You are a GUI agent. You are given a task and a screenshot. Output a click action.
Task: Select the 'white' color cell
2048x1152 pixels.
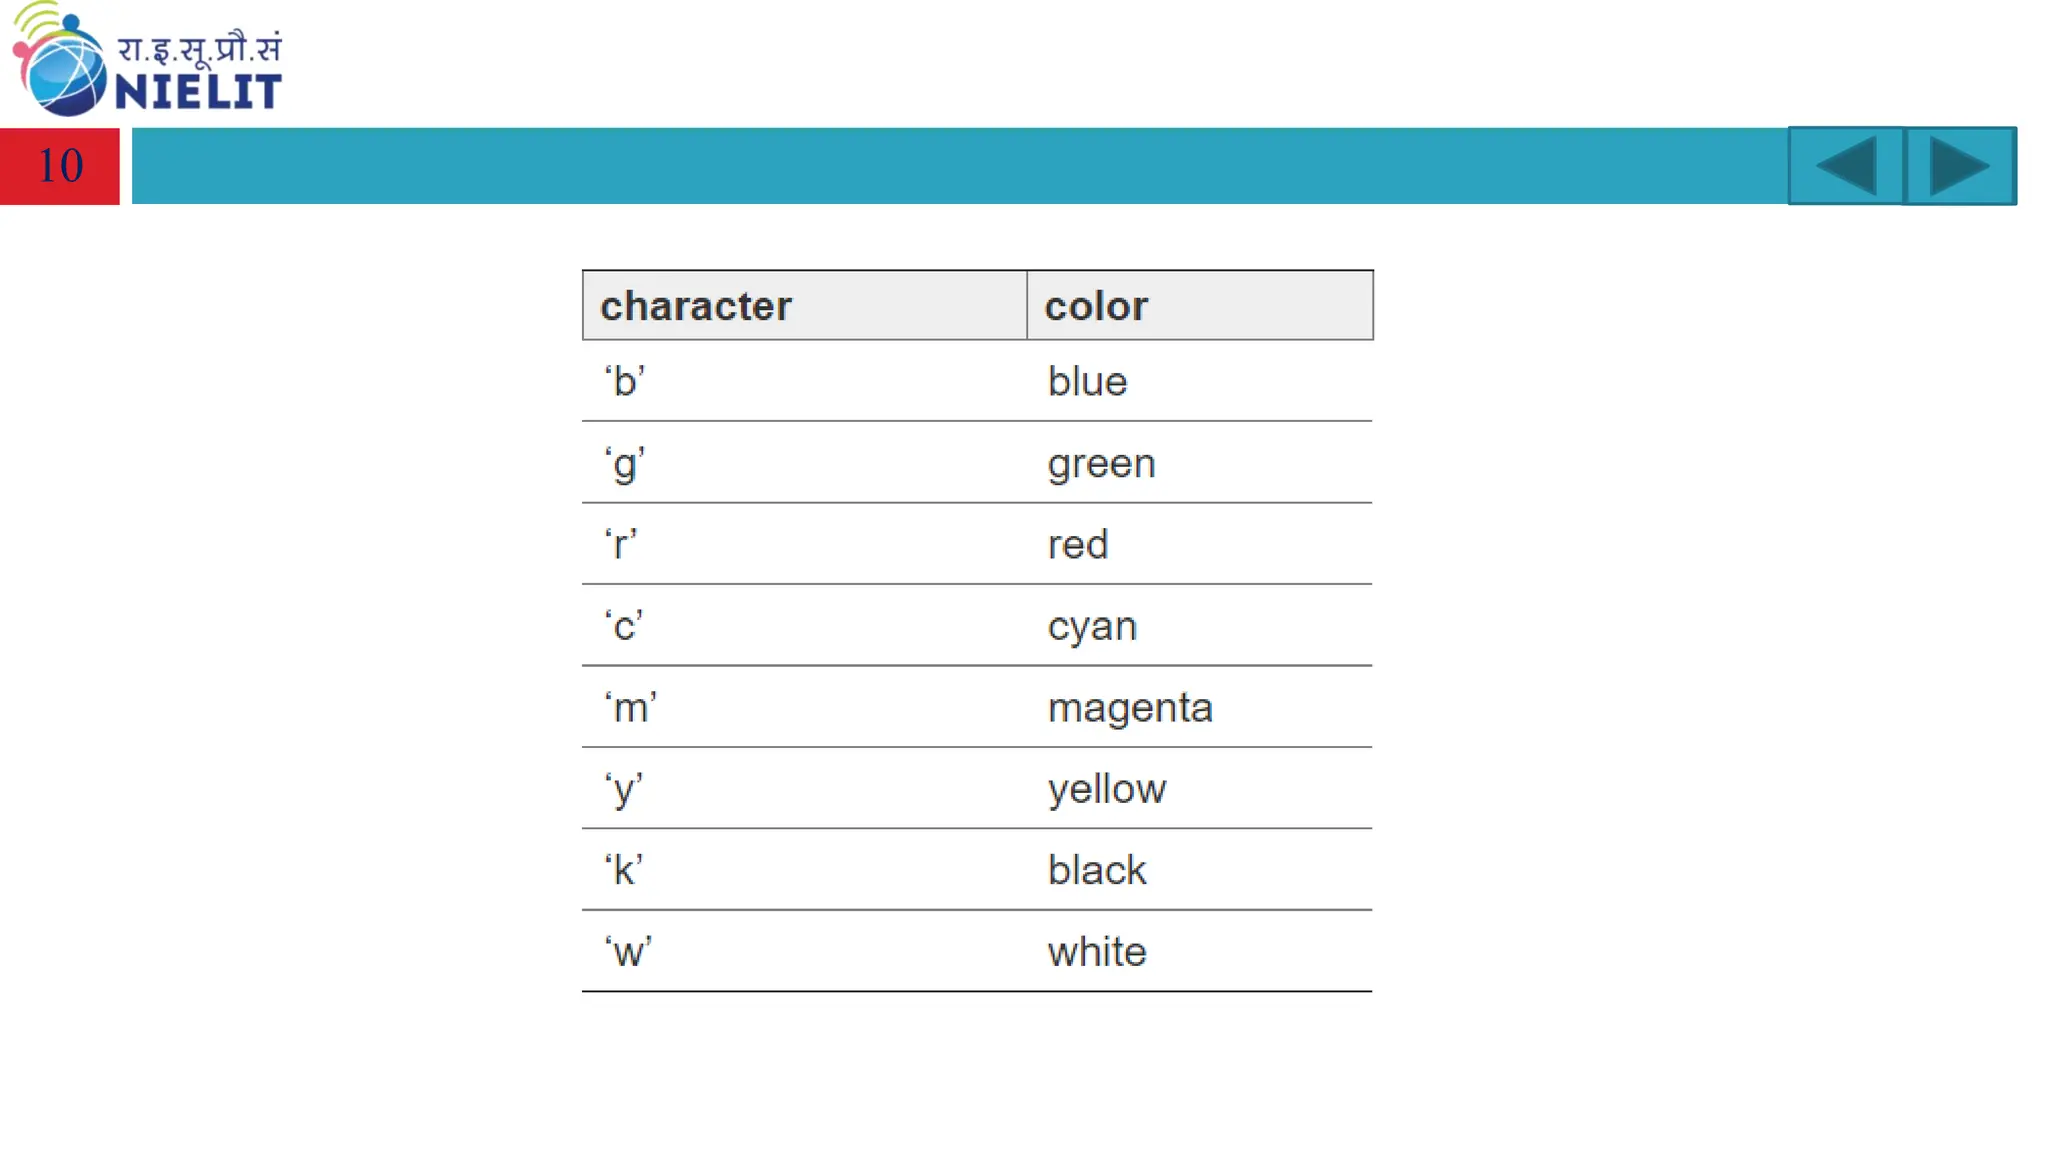tap(1200, 952)
